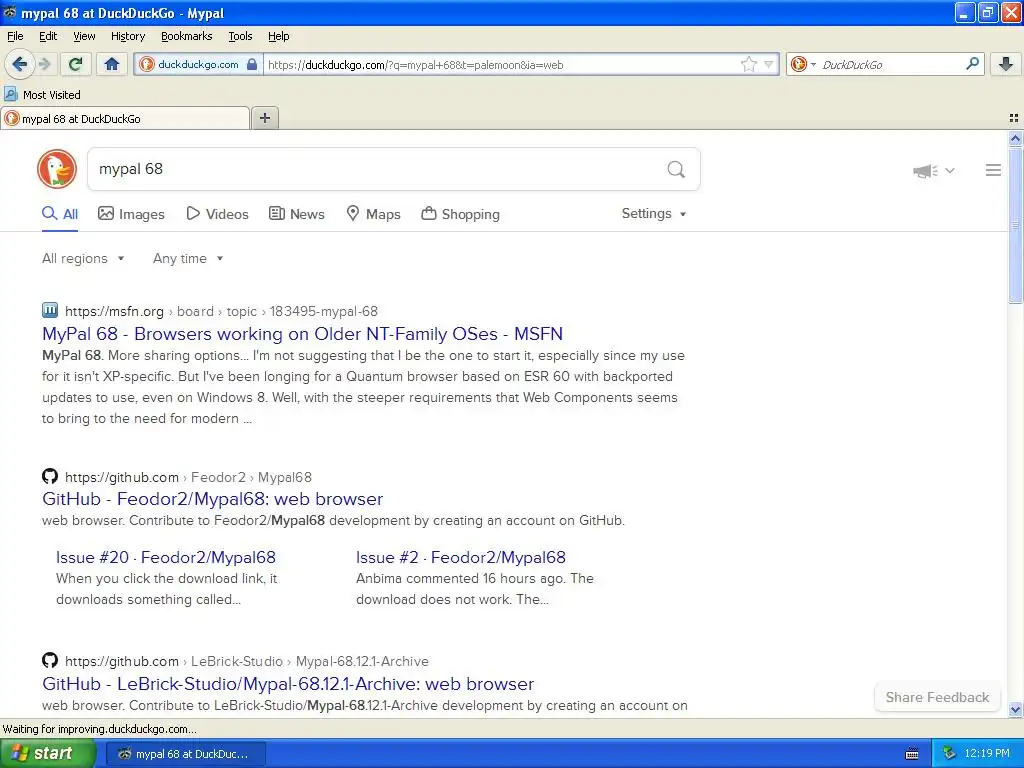Open the megaphone announcements dropdown
The image size is (1024, 768).
point(933,170)
